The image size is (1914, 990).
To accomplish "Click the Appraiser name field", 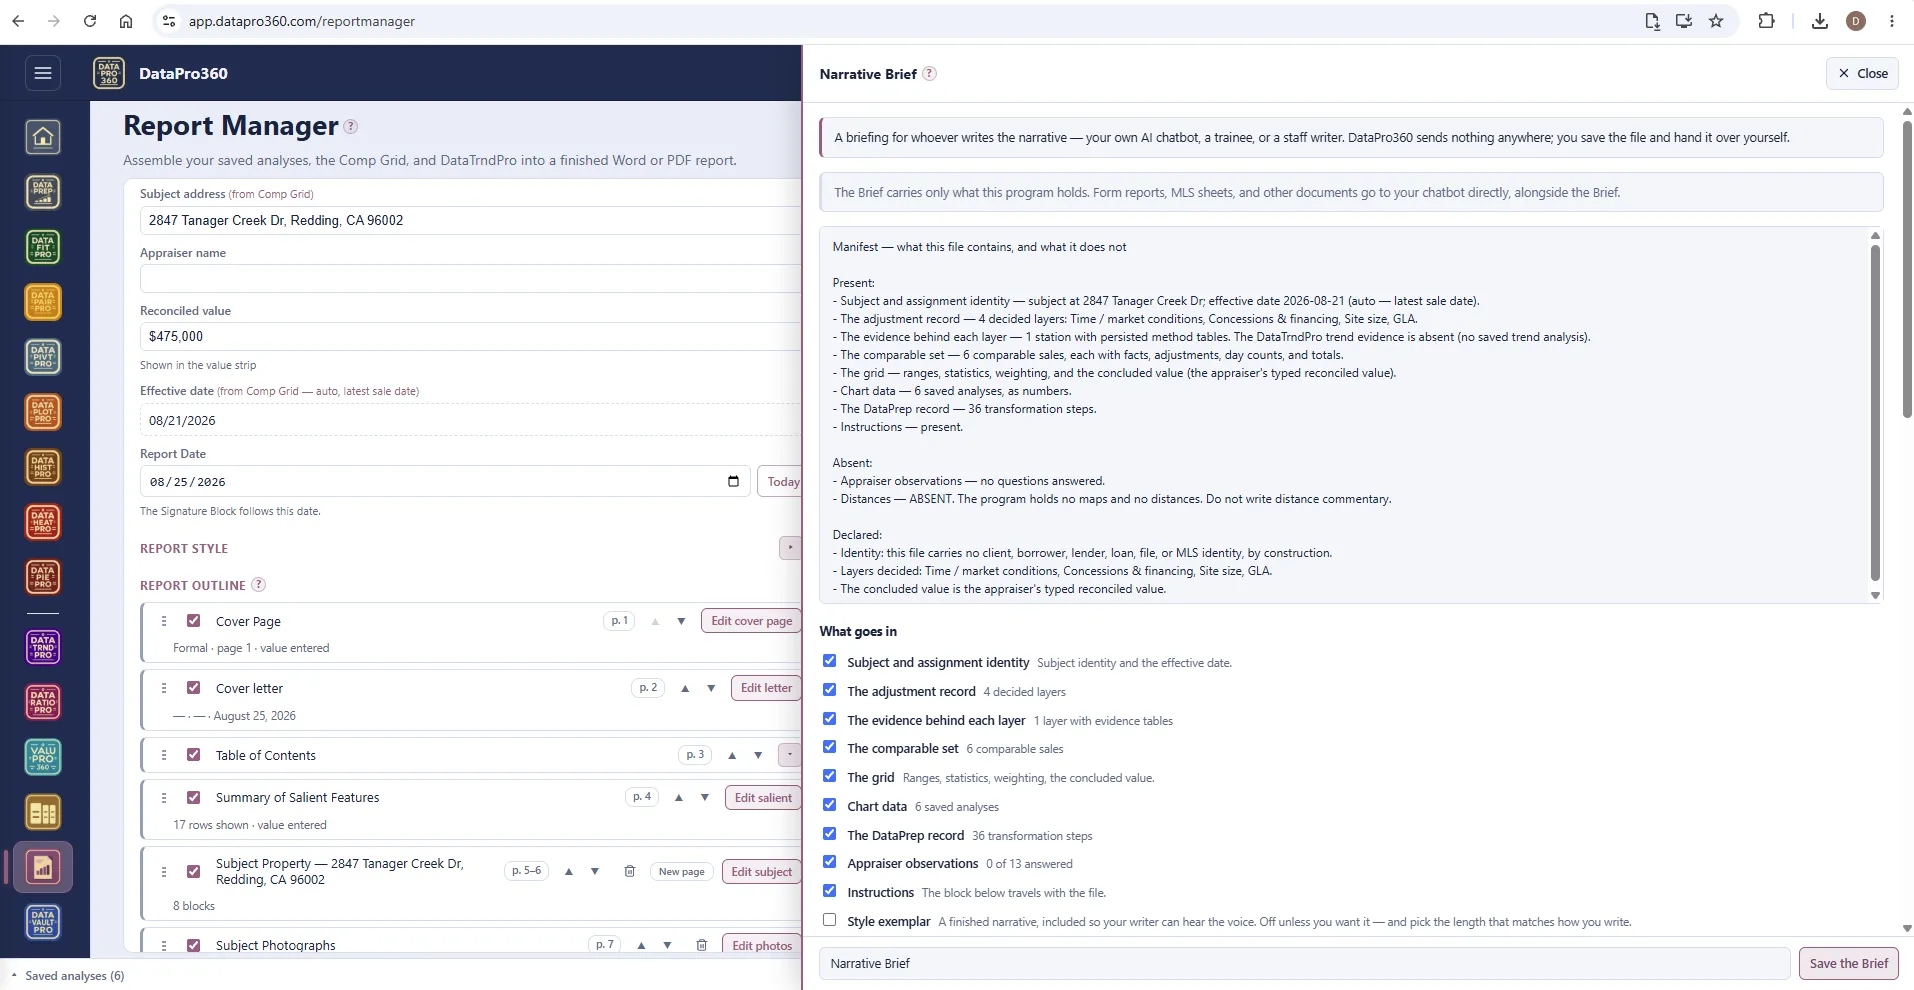I will click(x=471, y=278).
